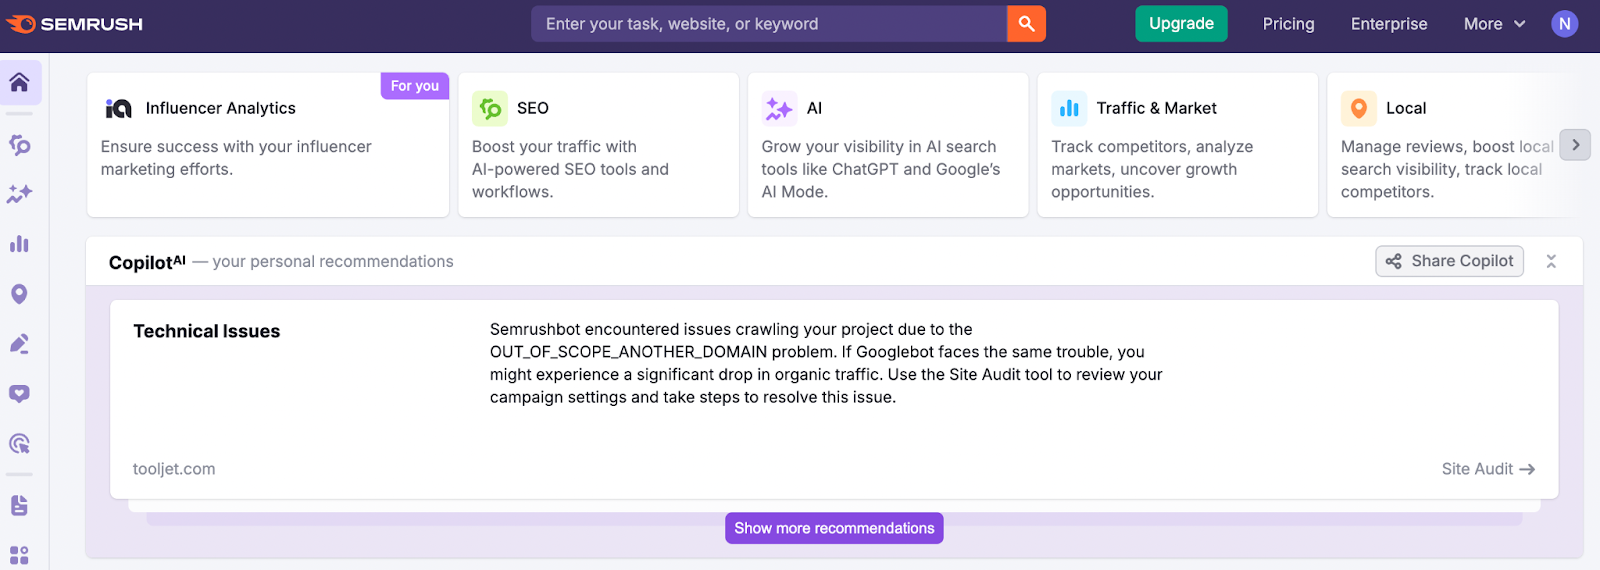Open the Local map pin sidebar icon
The width and height of the screenshot is (1600, 570).
(x=20, y=294)
